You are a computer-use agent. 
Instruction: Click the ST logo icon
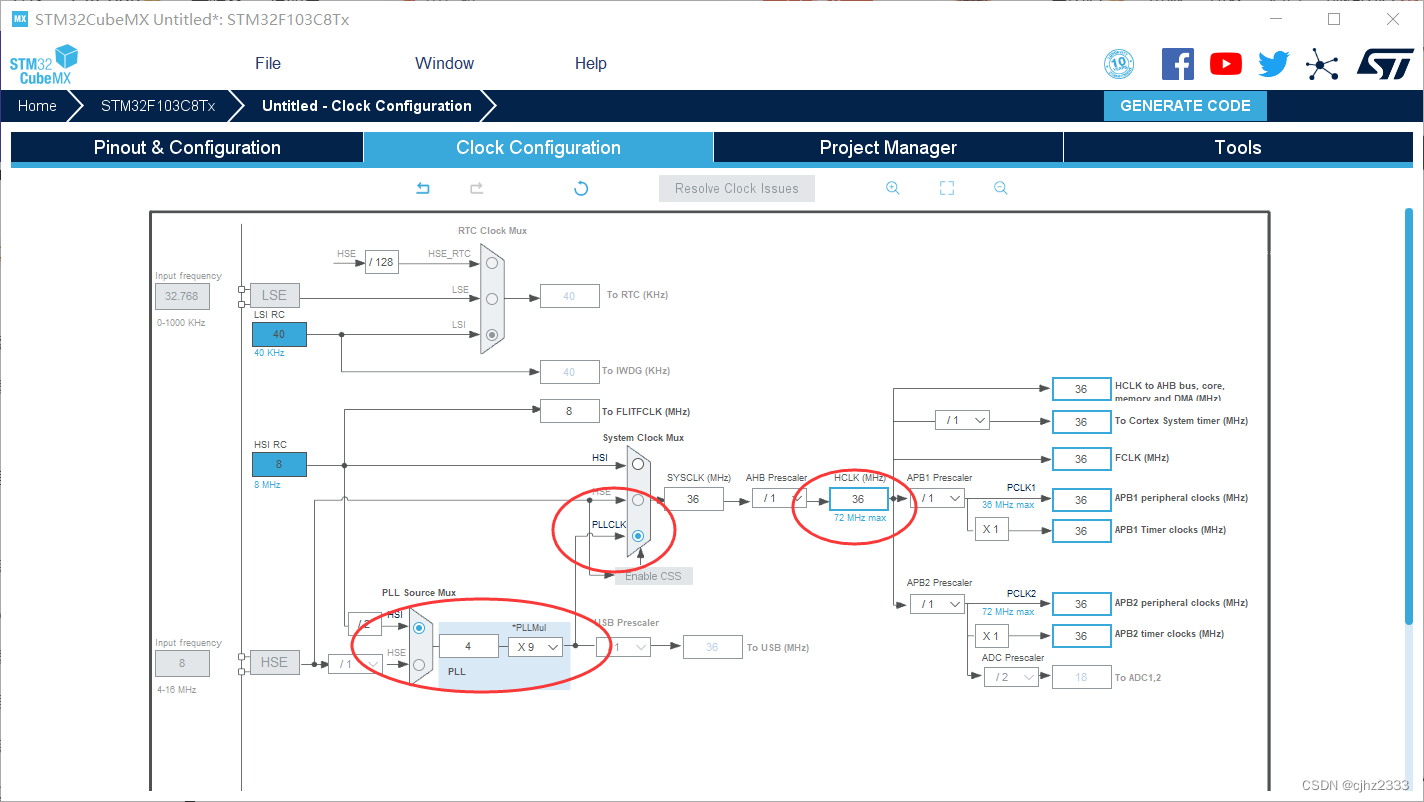(x=1385, y=64)
